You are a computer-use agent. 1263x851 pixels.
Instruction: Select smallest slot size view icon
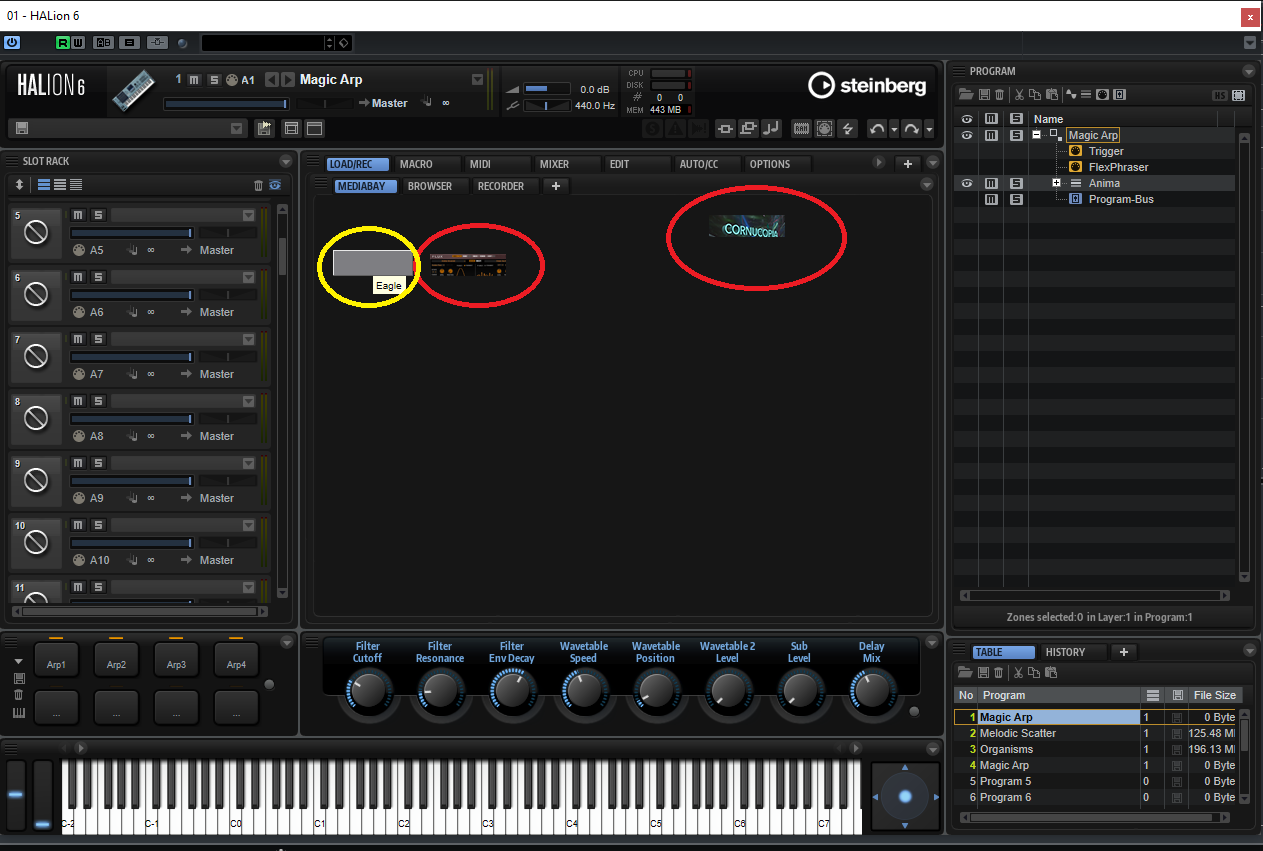coord(76,185)
